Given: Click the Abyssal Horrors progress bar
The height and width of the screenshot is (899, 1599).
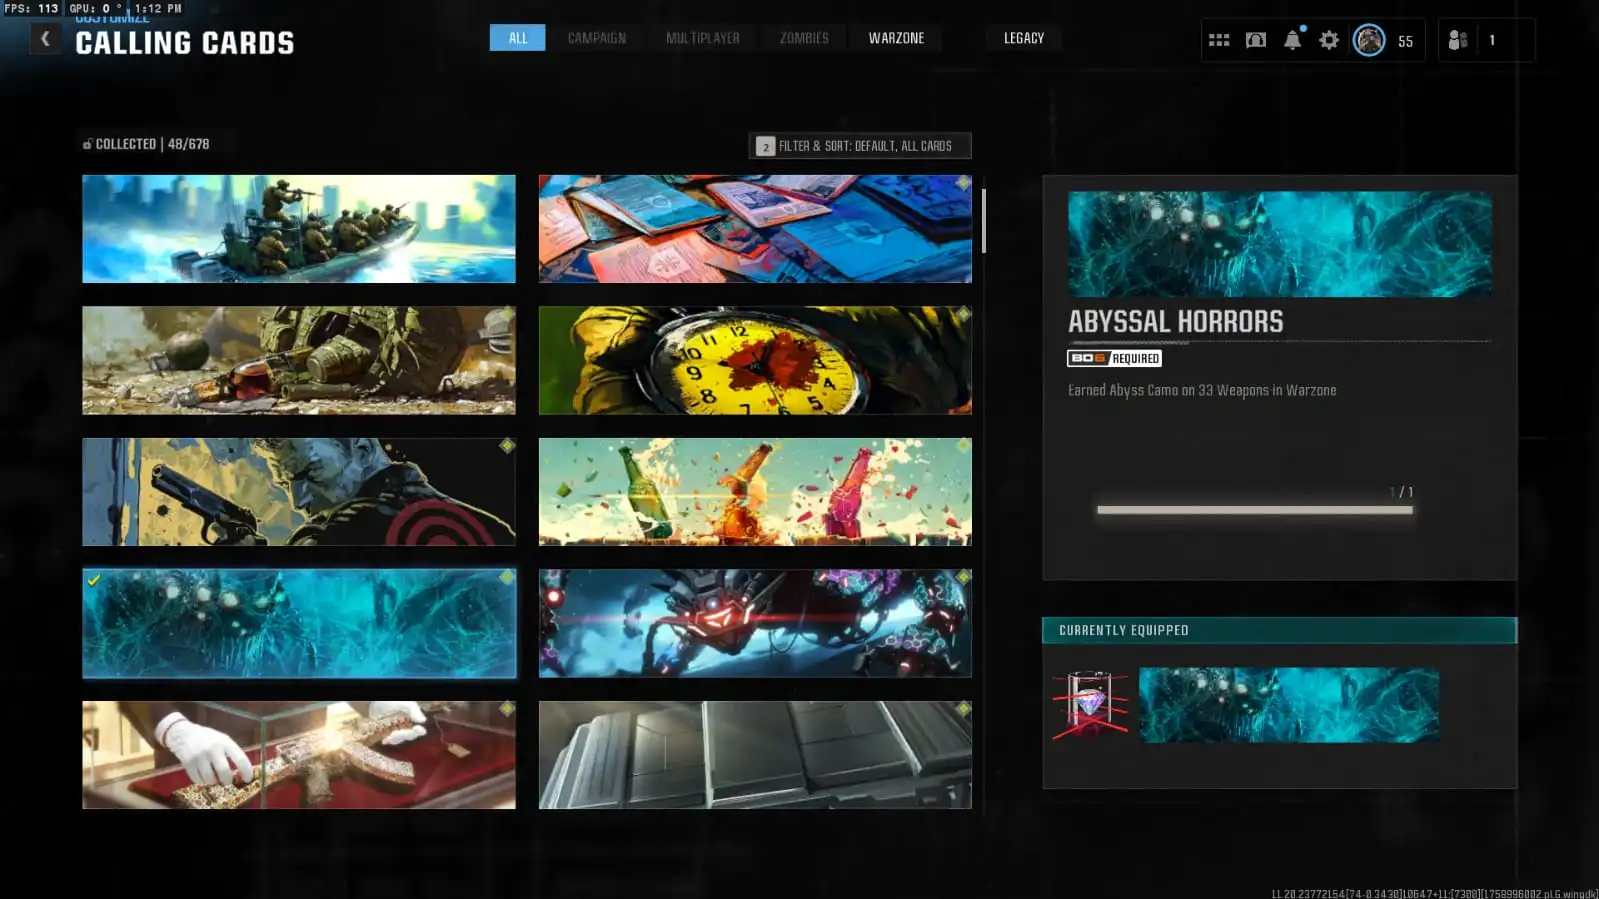Looking at the screenshot, I should coord(1255,510).
